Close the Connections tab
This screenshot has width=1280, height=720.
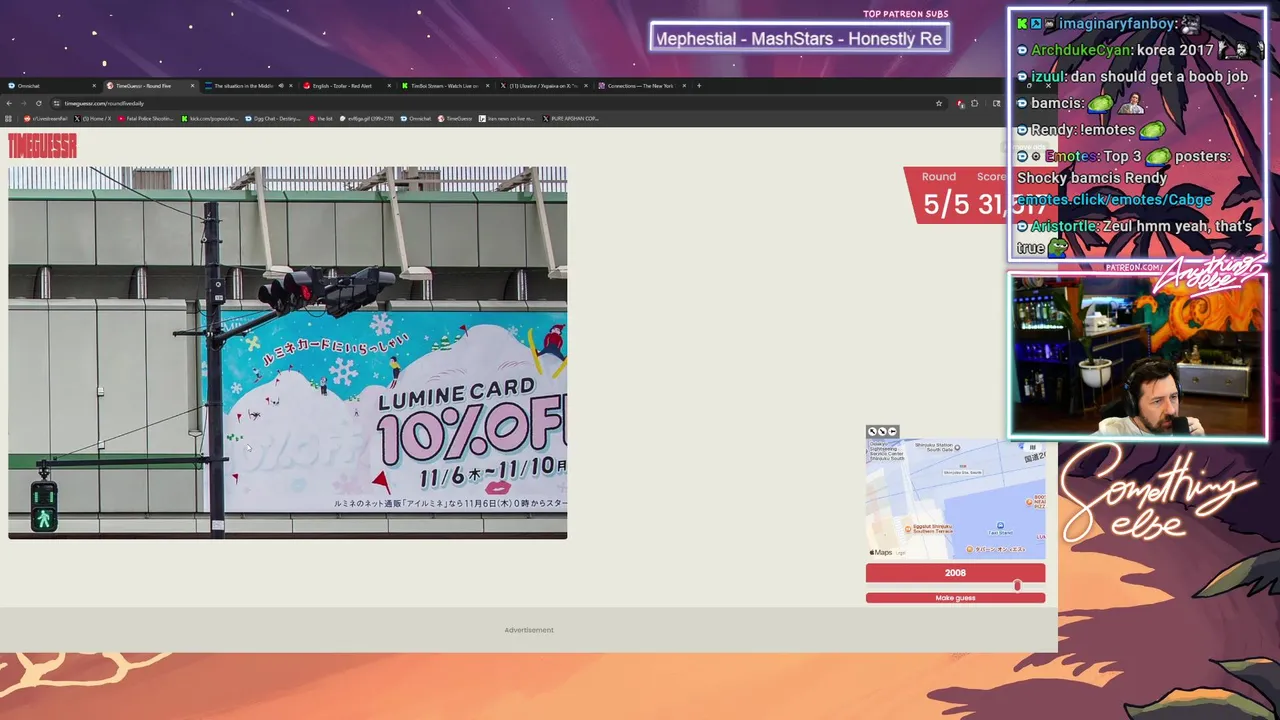(x=684, y=86)
